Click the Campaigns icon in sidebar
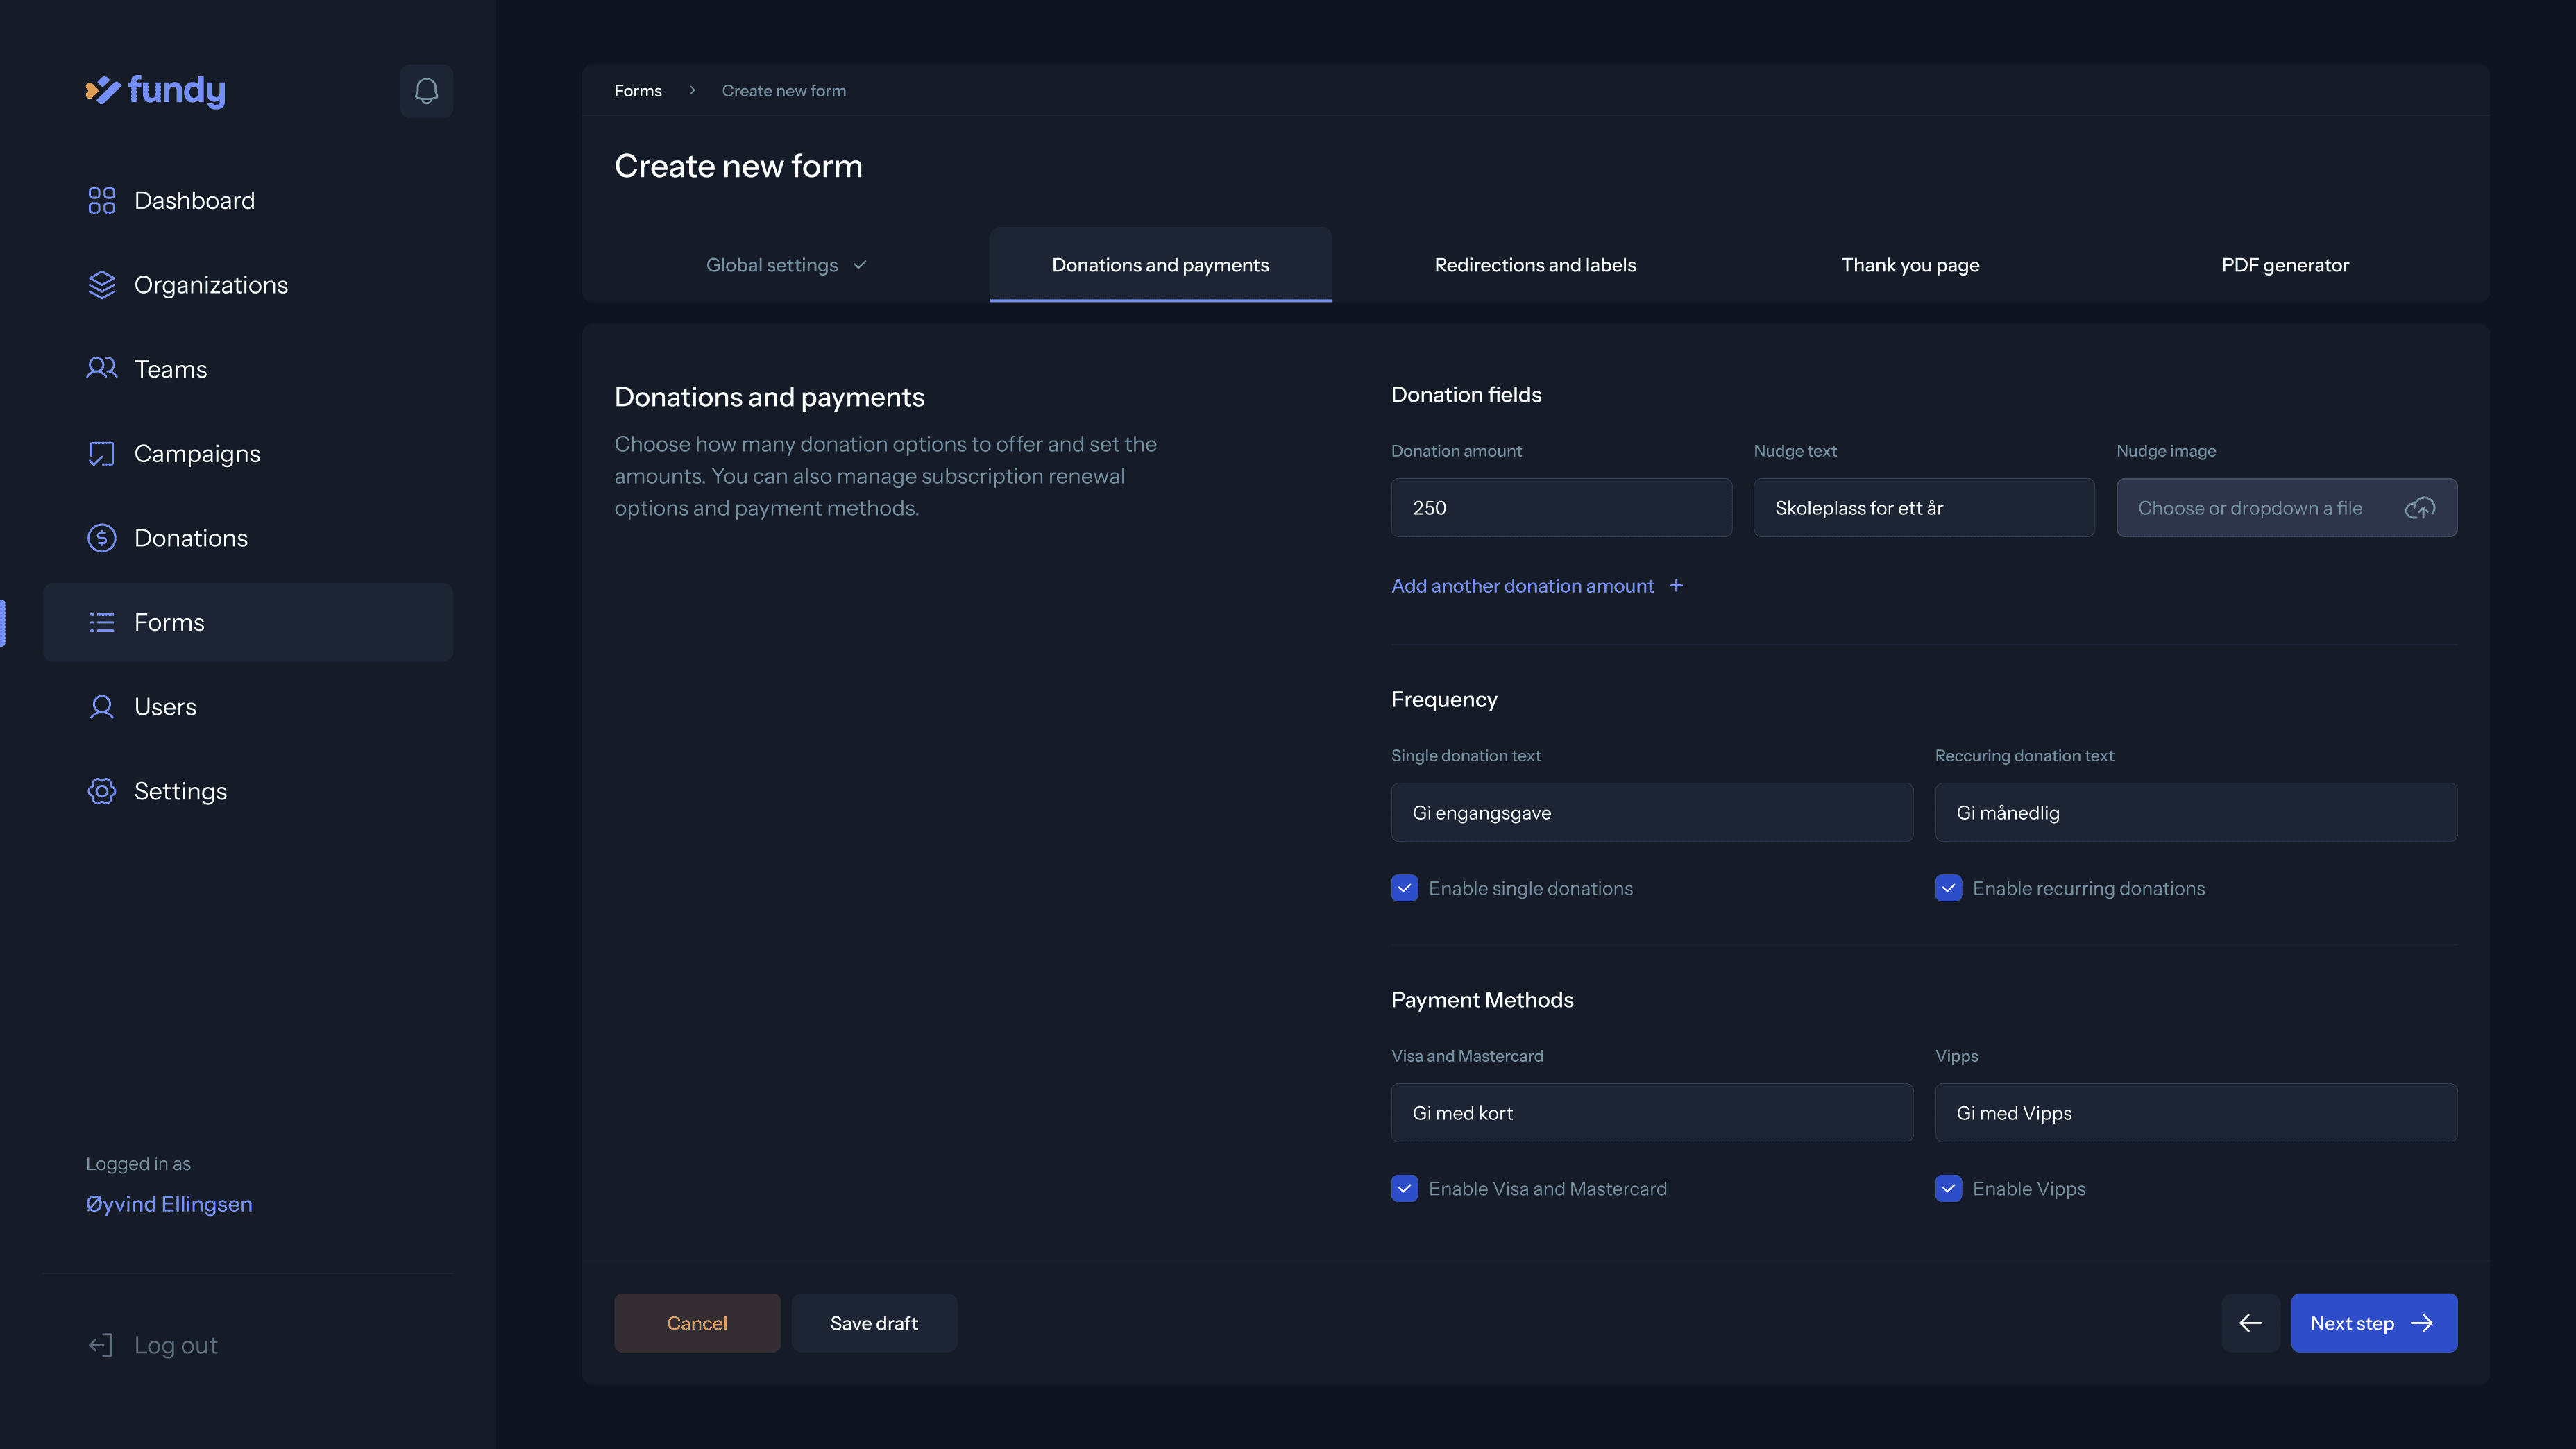The height and width of the screenshot is (1449, 2576). click(101, 454)
